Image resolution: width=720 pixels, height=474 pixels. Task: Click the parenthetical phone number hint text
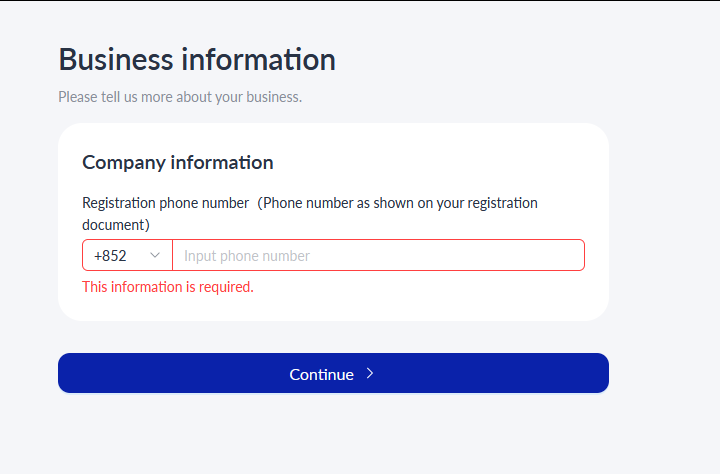(x=398, y=203)
